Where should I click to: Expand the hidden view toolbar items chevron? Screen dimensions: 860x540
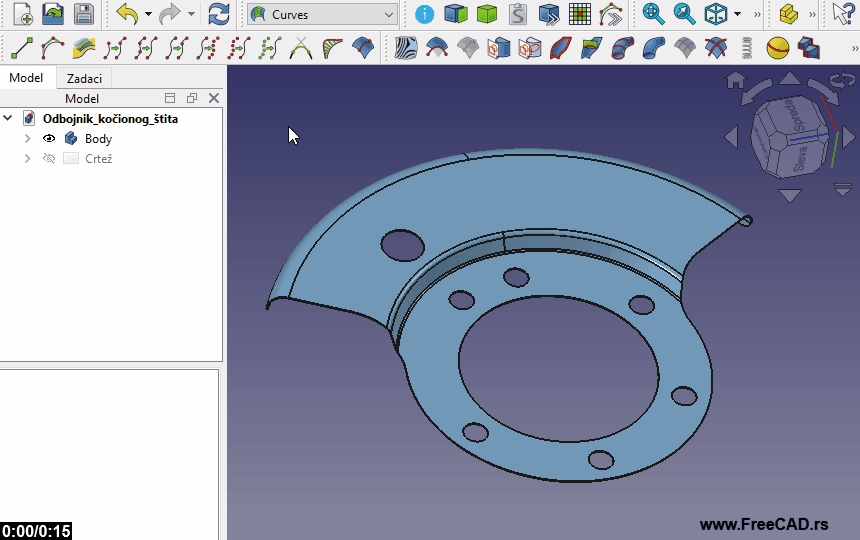757,15
